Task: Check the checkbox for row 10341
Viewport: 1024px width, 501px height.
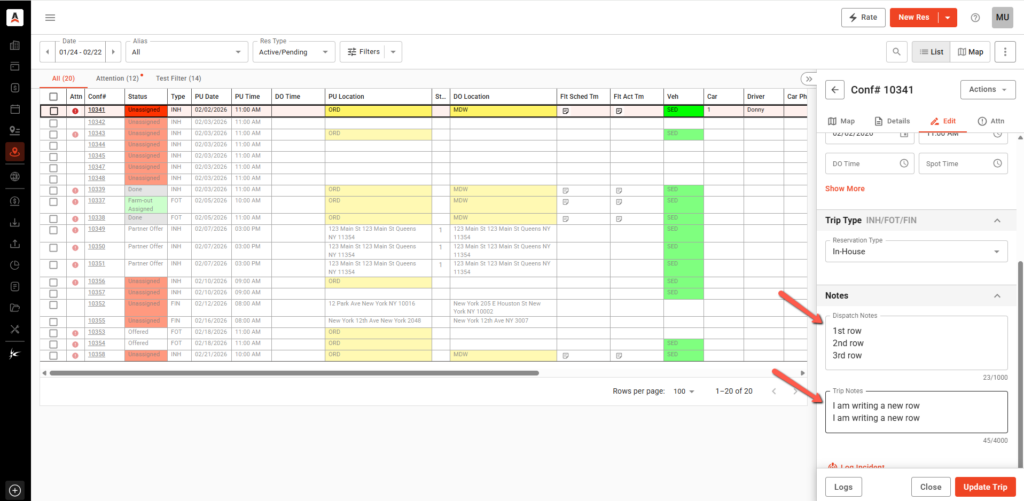Action: coord(54,110)
